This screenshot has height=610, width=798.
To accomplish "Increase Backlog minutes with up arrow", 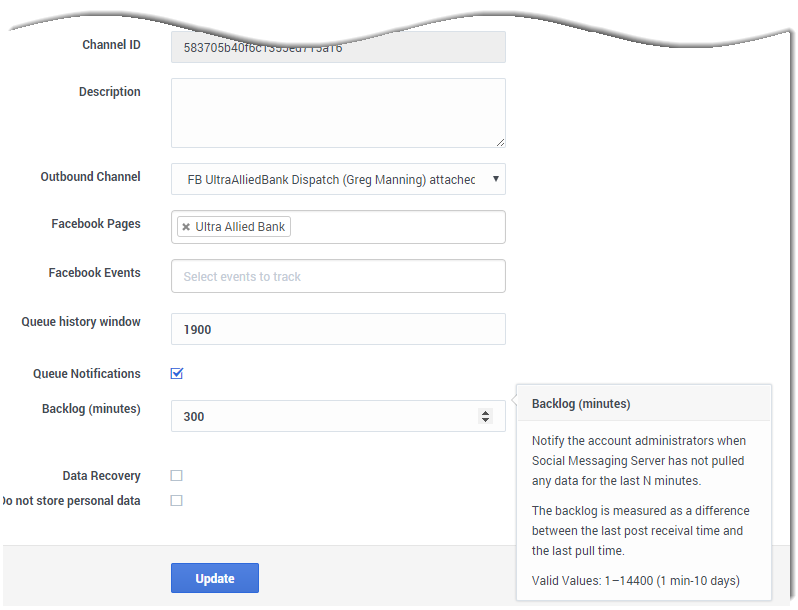I will pos(486,412).
